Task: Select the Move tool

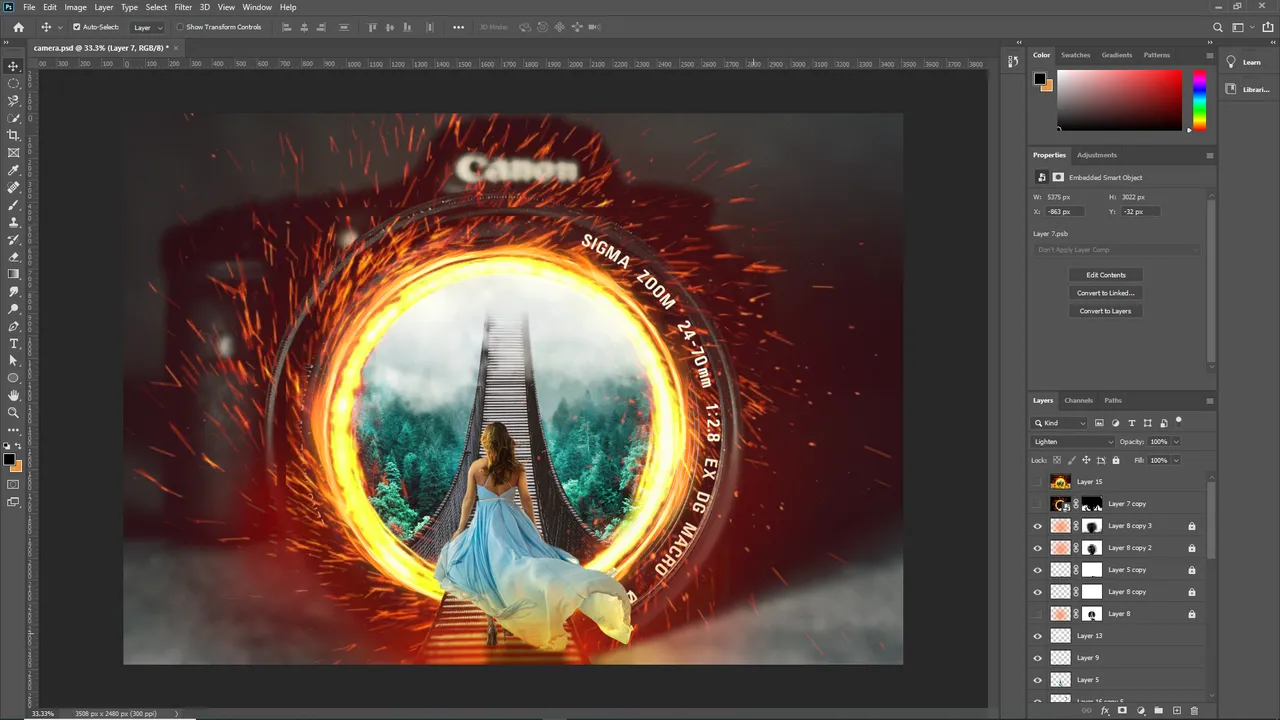Action: [13, 66]
